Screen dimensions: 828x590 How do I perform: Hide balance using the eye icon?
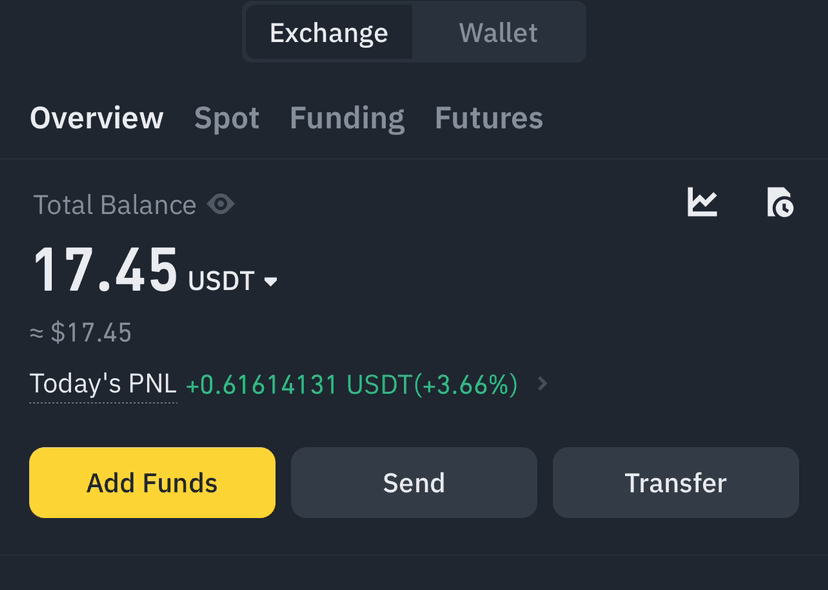[x=221, y=204]
